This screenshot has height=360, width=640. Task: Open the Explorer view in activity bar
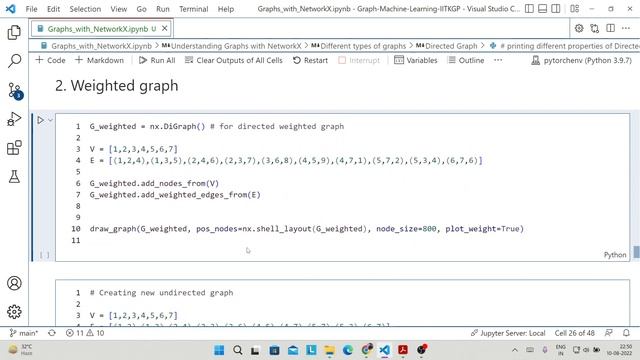14,32
